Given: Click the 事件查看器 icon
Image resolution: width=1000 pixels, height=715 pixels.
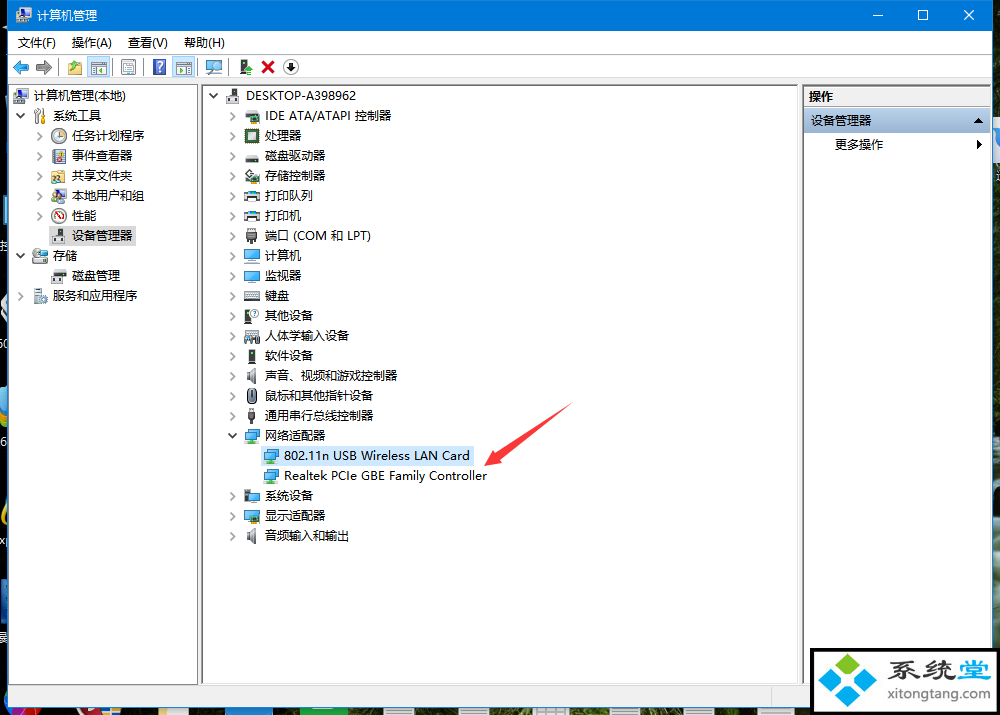Looking at the screenshot, I should click(x=59, y=156).
